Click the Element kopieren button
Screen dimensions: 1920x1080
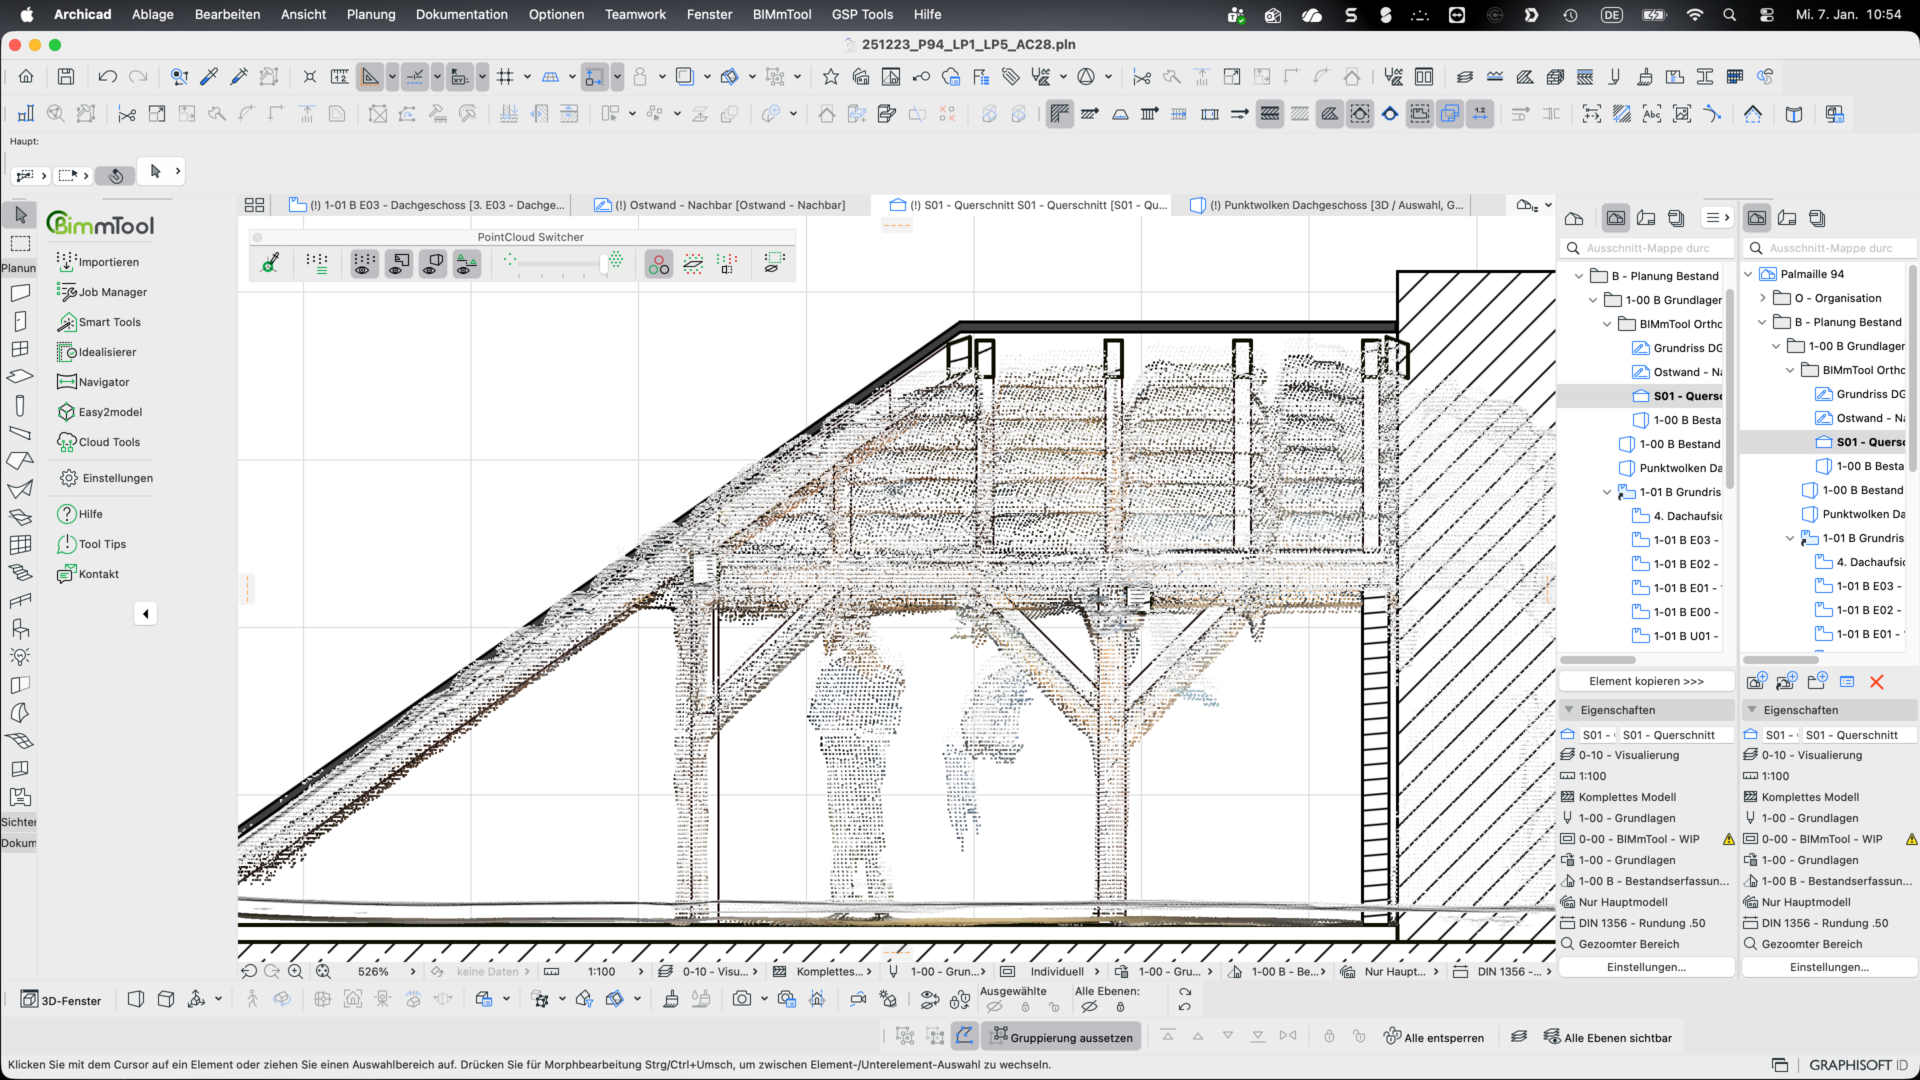pyautogui.click(x=1646, y=681)
